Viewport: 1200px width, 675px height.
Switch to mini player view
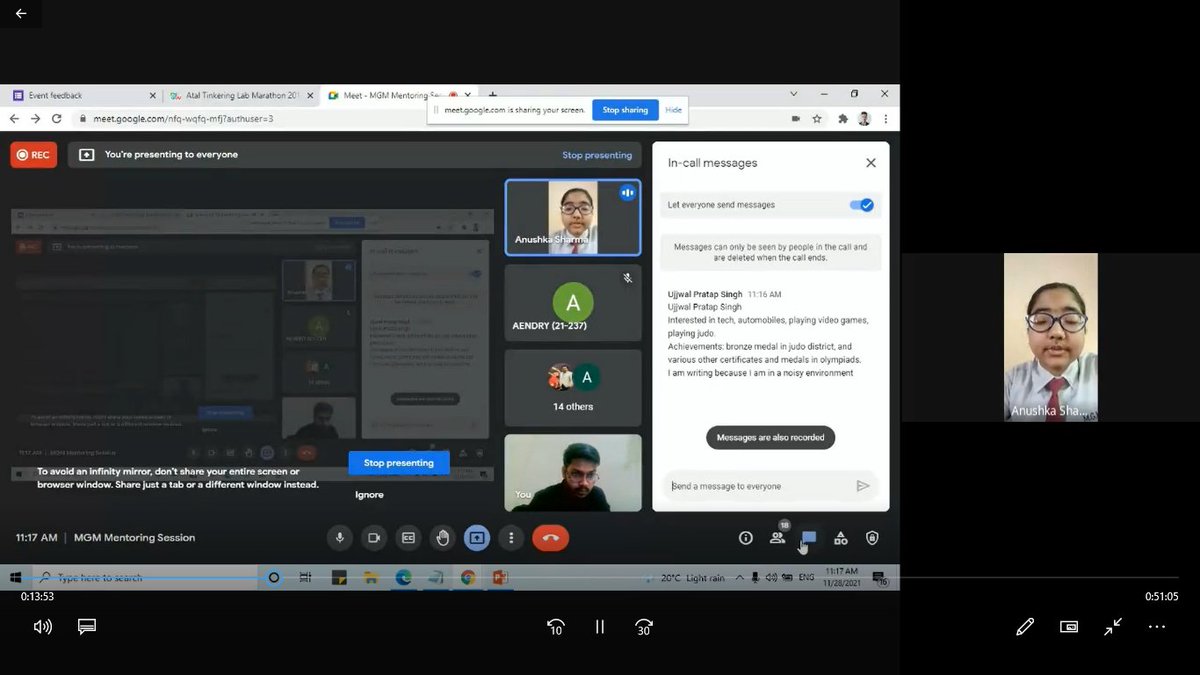1069,627
